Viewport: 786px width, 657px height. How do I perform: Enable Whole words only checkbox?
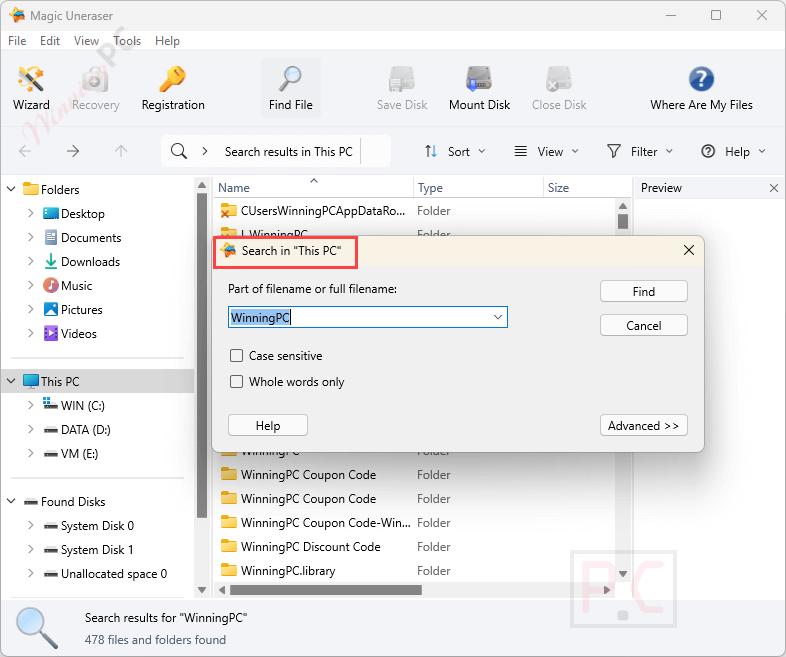tap(236, 382)
